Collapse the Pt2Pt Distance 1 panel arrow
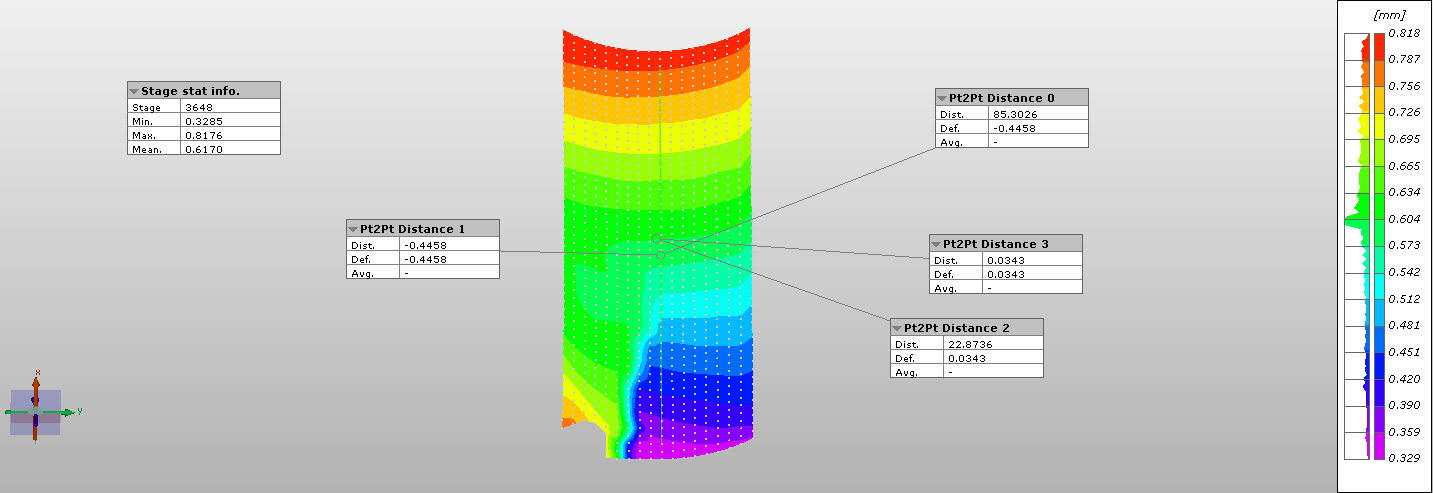 click(x=353, y=229)
